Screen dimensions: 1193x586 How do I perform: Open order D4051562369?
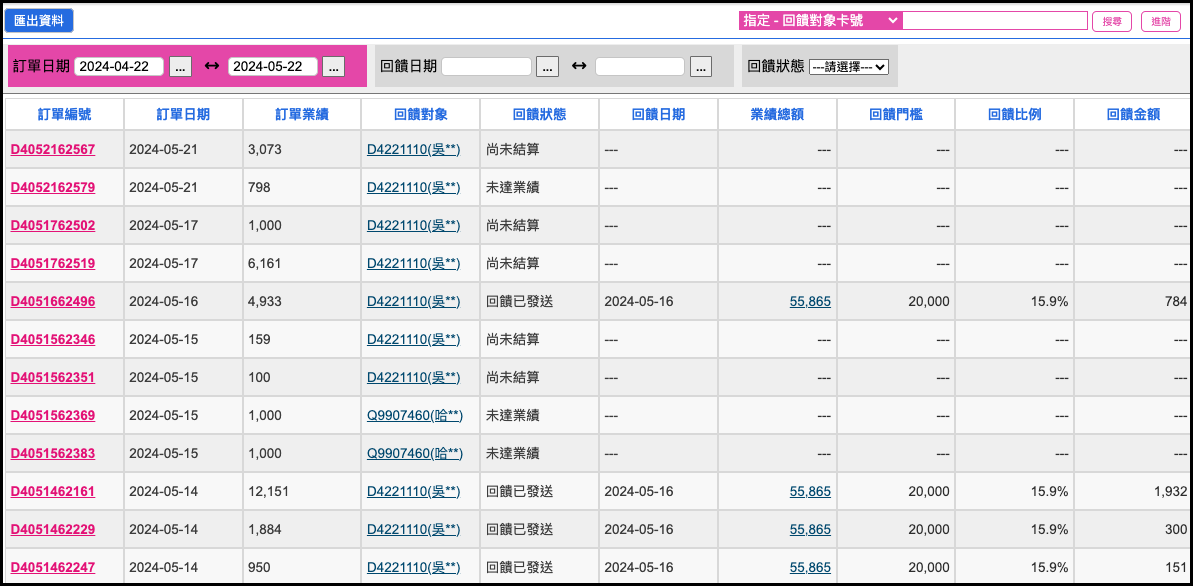tap(52, 416)
